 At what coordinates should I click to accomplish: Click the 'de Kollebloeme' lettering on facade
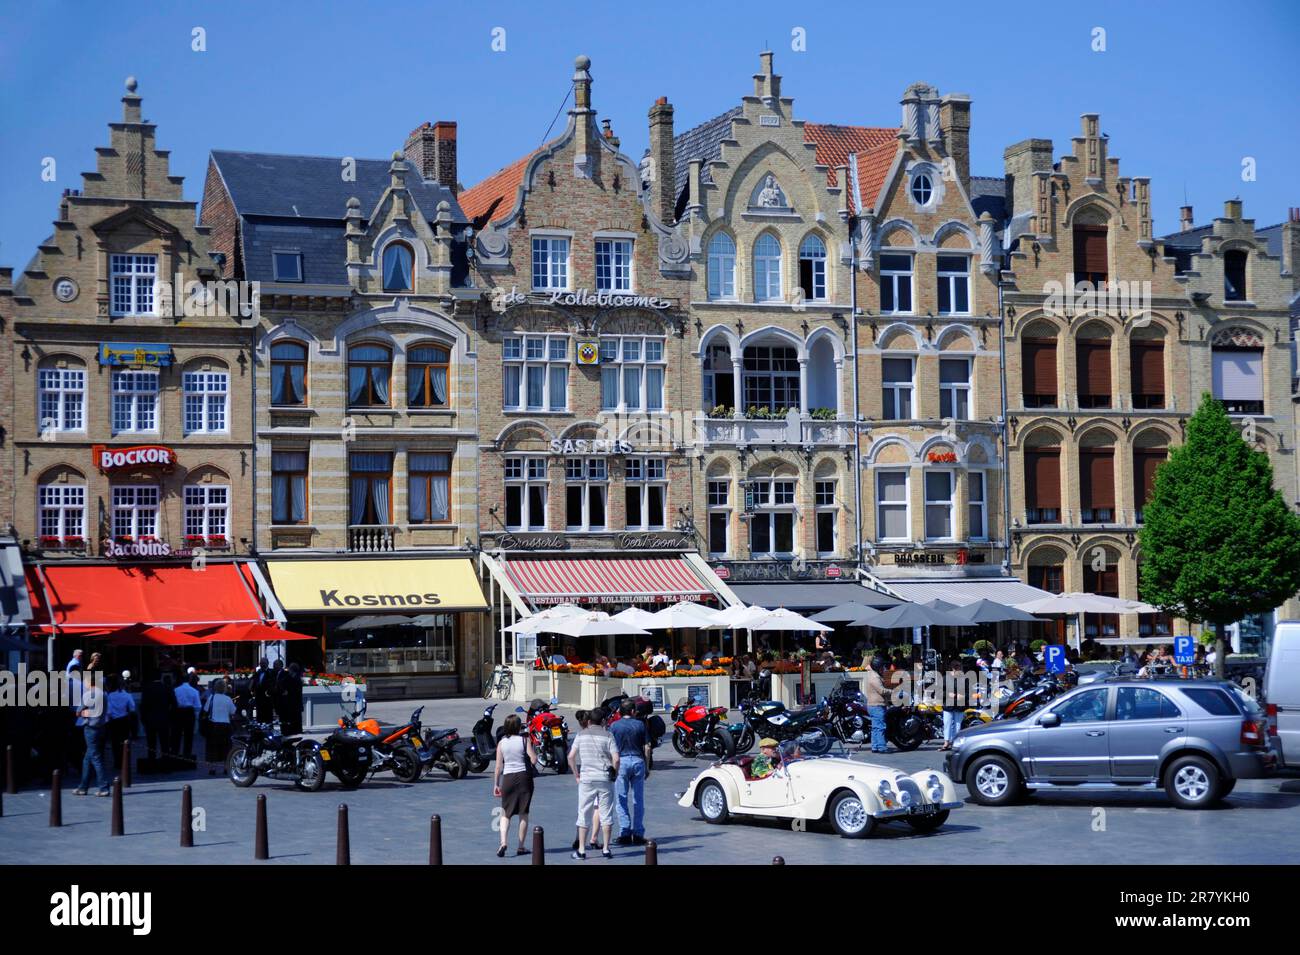click(x=581, y=299)
